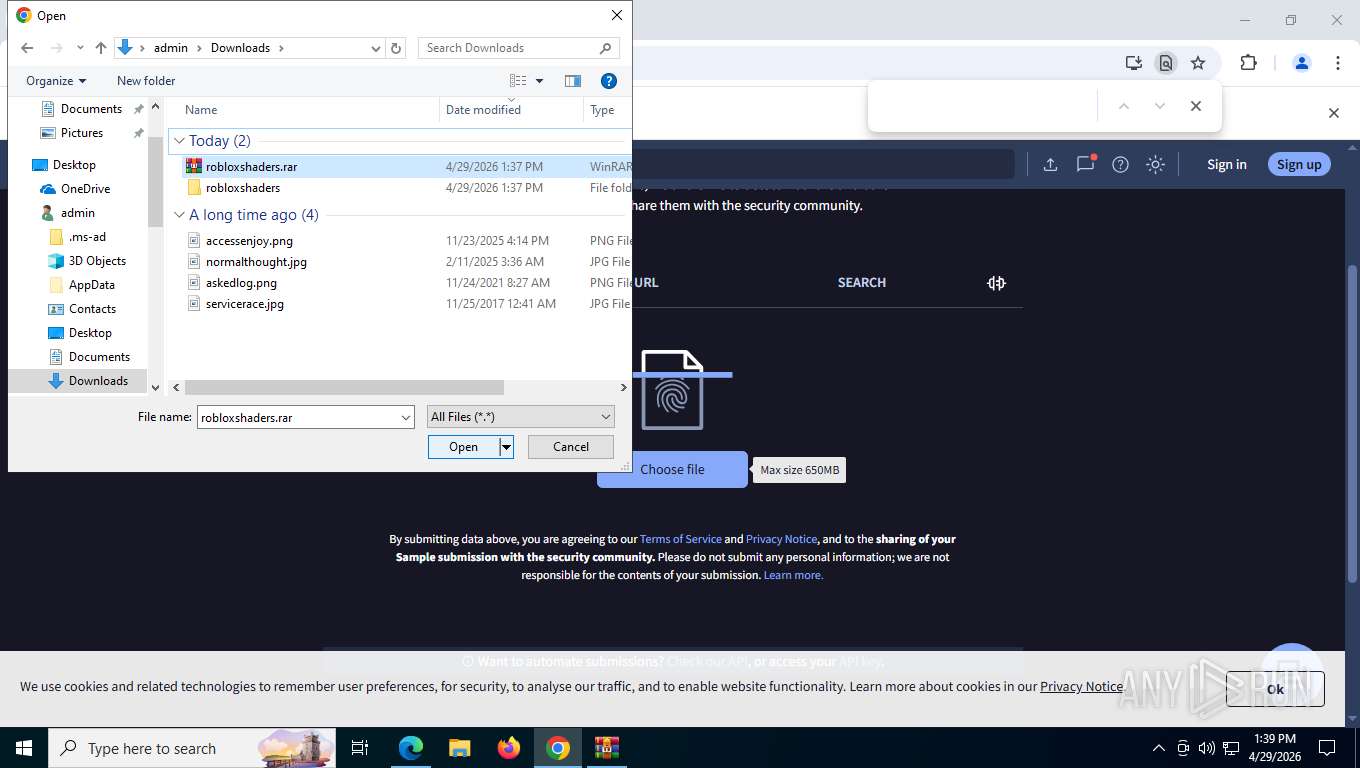Viewport: 1360px width, 768px height.
Task: Open the Help icon in dialog
Action: 608,81
